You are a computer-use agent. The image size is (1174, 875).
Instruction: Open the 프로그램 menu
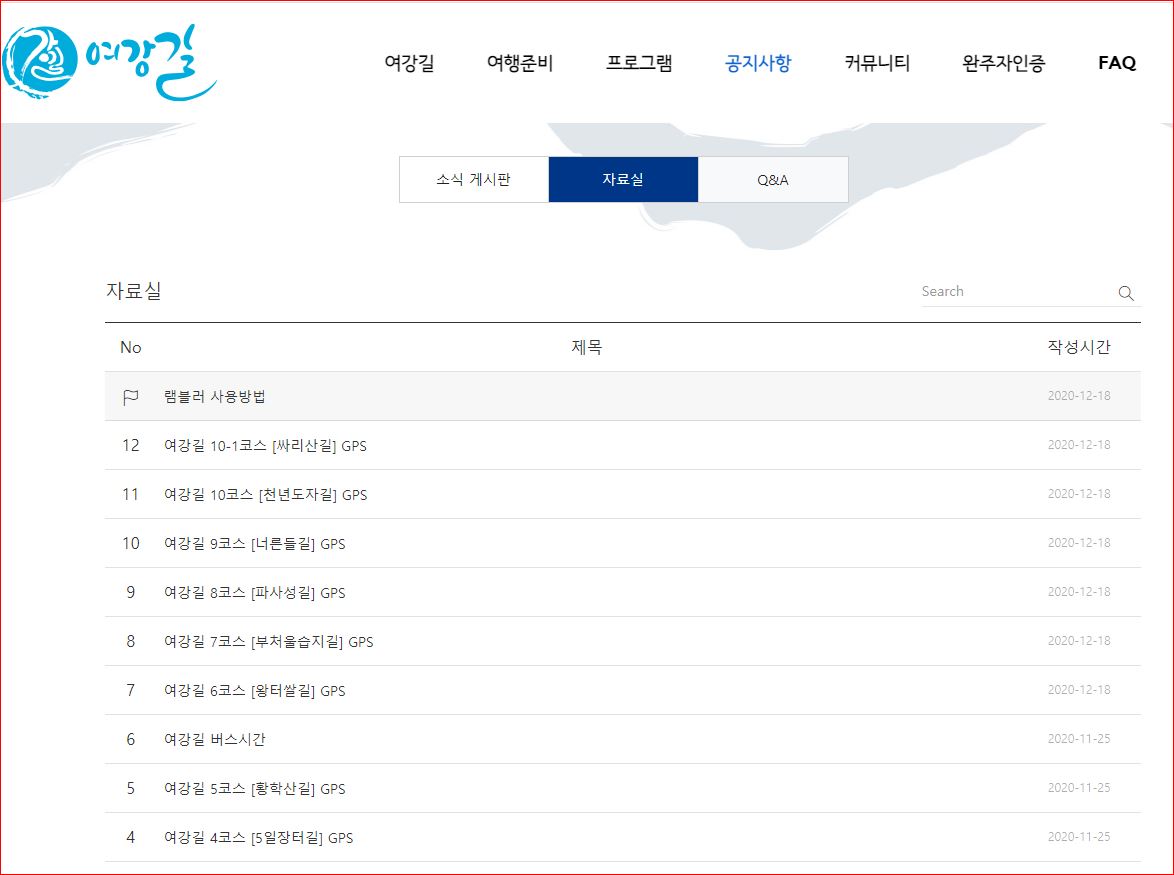639,63
